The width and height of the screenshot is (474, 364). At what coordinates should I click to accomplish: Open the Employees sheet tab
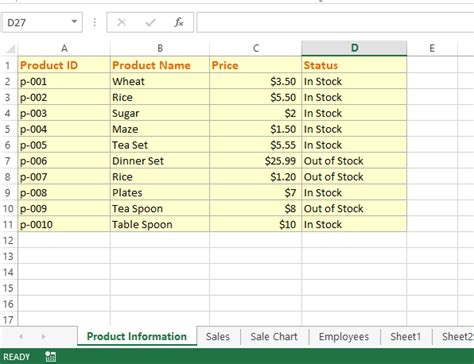click(x=344, y=336)
